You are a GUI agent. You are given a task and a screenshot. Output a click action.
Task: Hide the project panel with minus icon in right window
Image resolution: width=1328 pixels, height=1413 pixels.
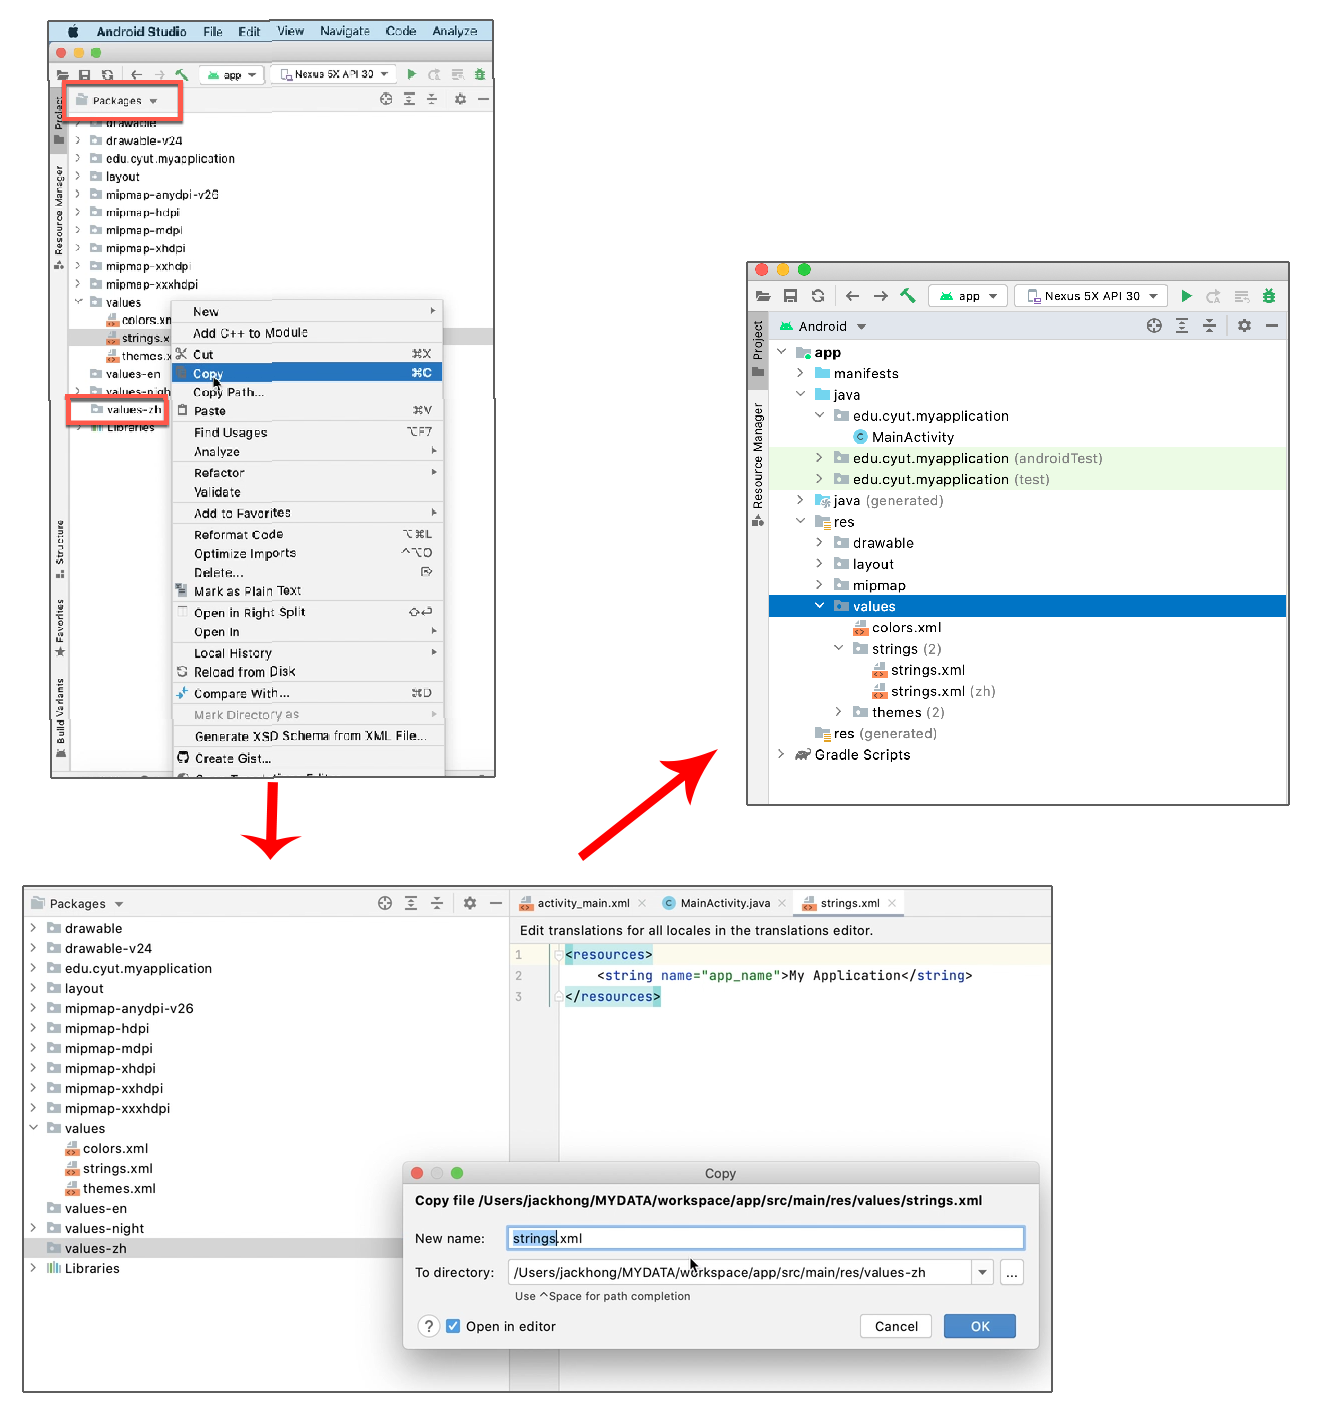coord(1272,326)
